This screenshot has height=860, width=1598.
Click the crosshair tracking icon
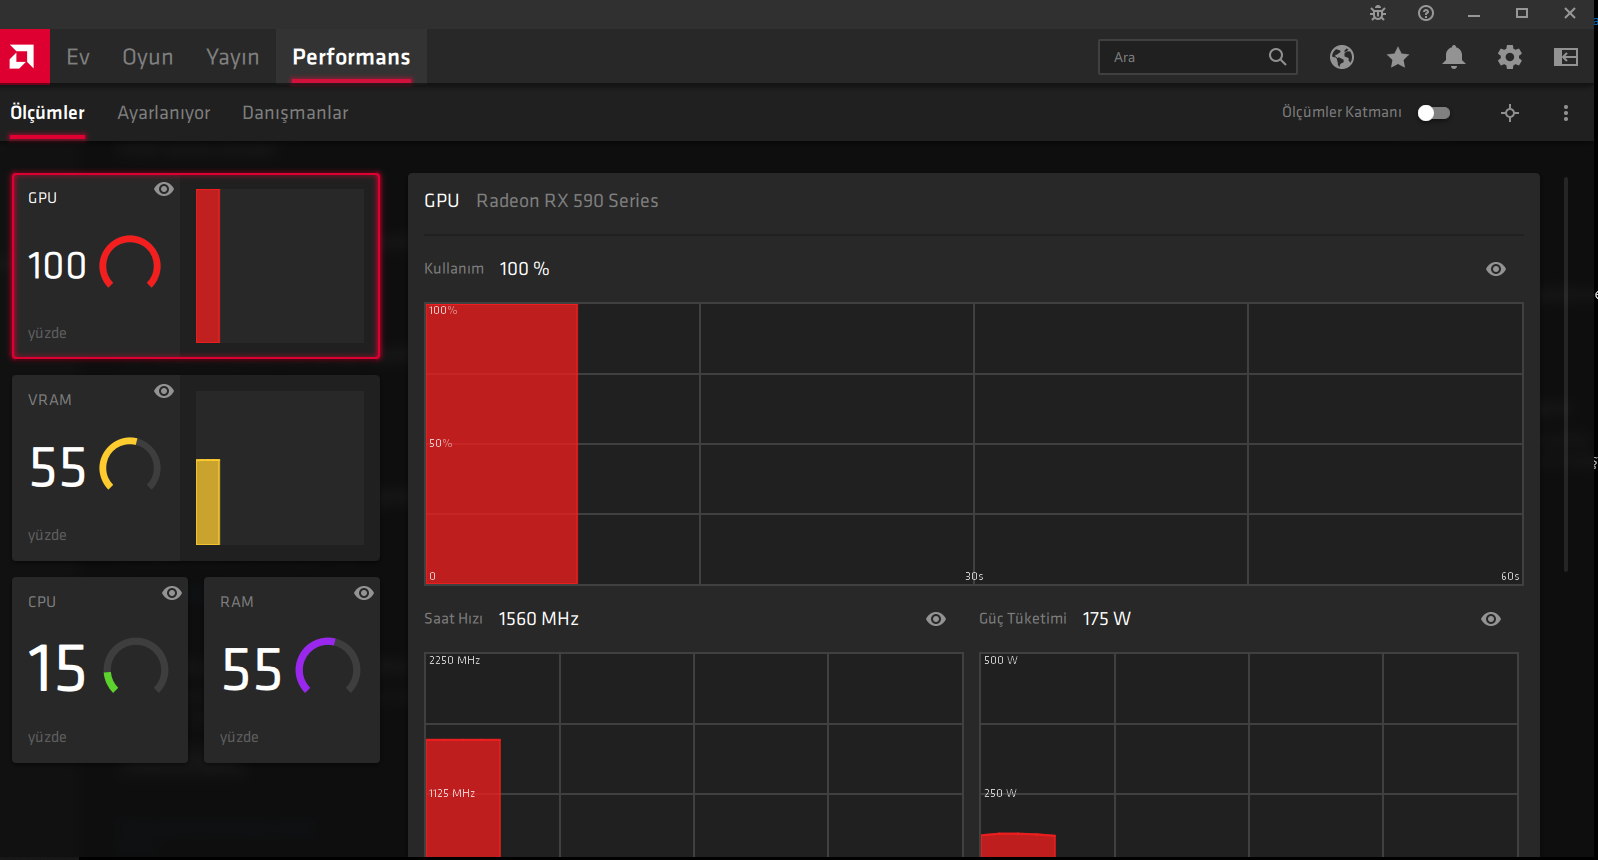coord(1510,113)
